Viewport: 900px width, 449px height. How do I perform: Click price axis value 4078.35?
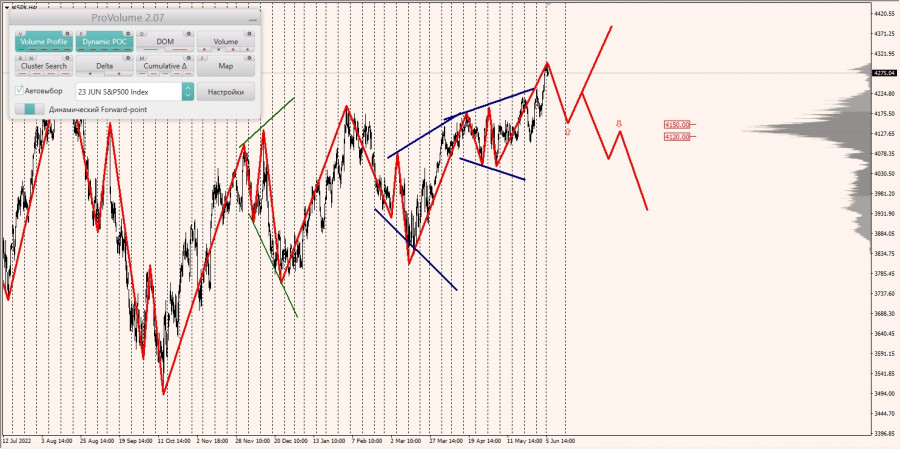coord(884,153)
